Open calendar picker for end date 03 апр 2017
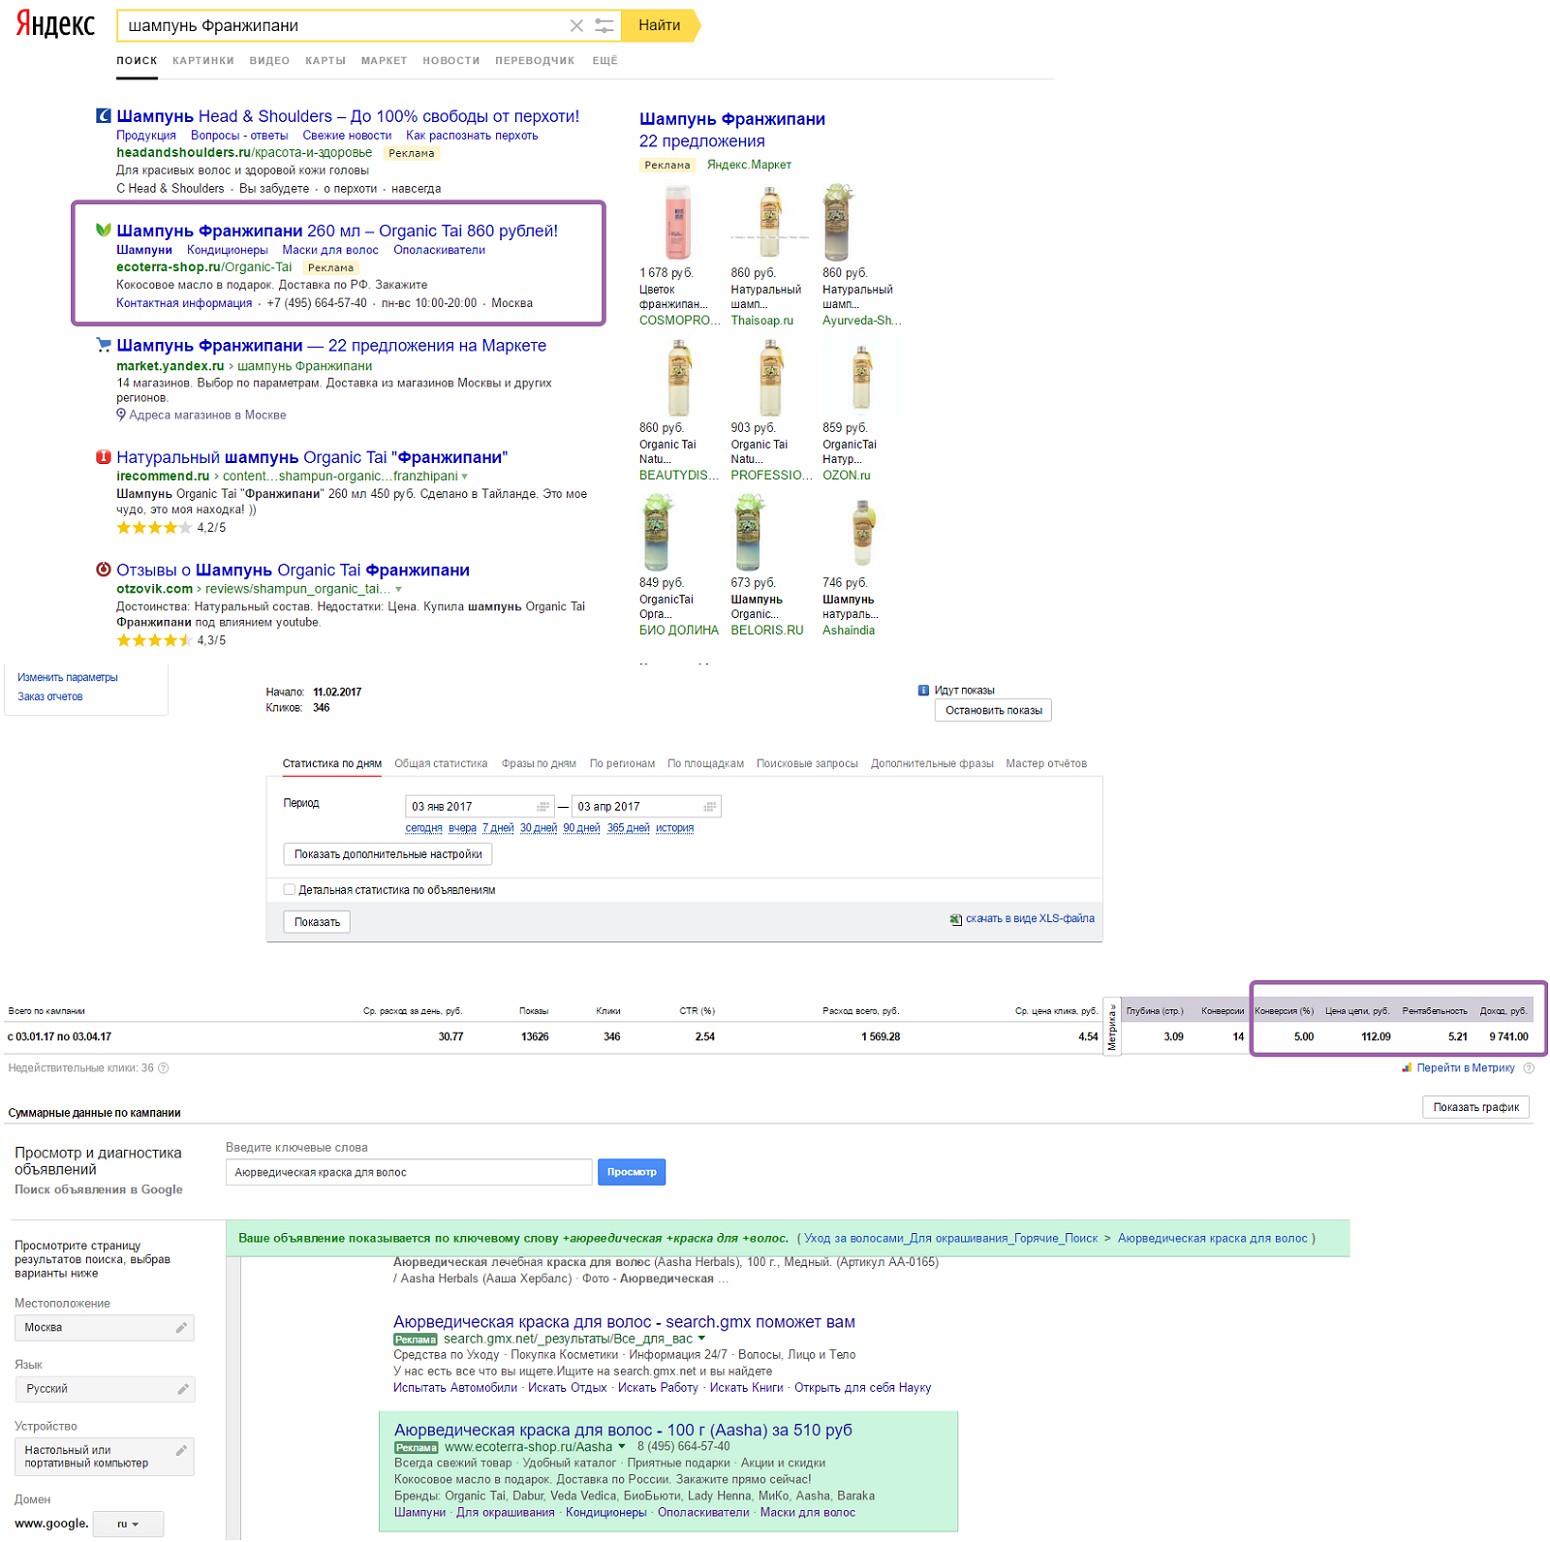This screenshot has width=1550, height=1542. (710, 806)
